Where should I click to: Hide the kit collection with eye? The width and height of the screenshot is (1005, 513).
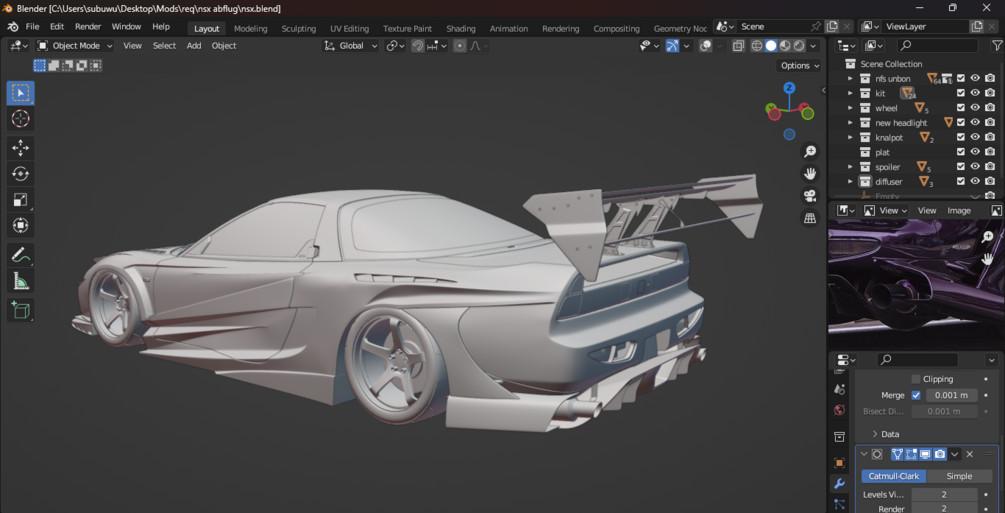click(x=975, y=93)
